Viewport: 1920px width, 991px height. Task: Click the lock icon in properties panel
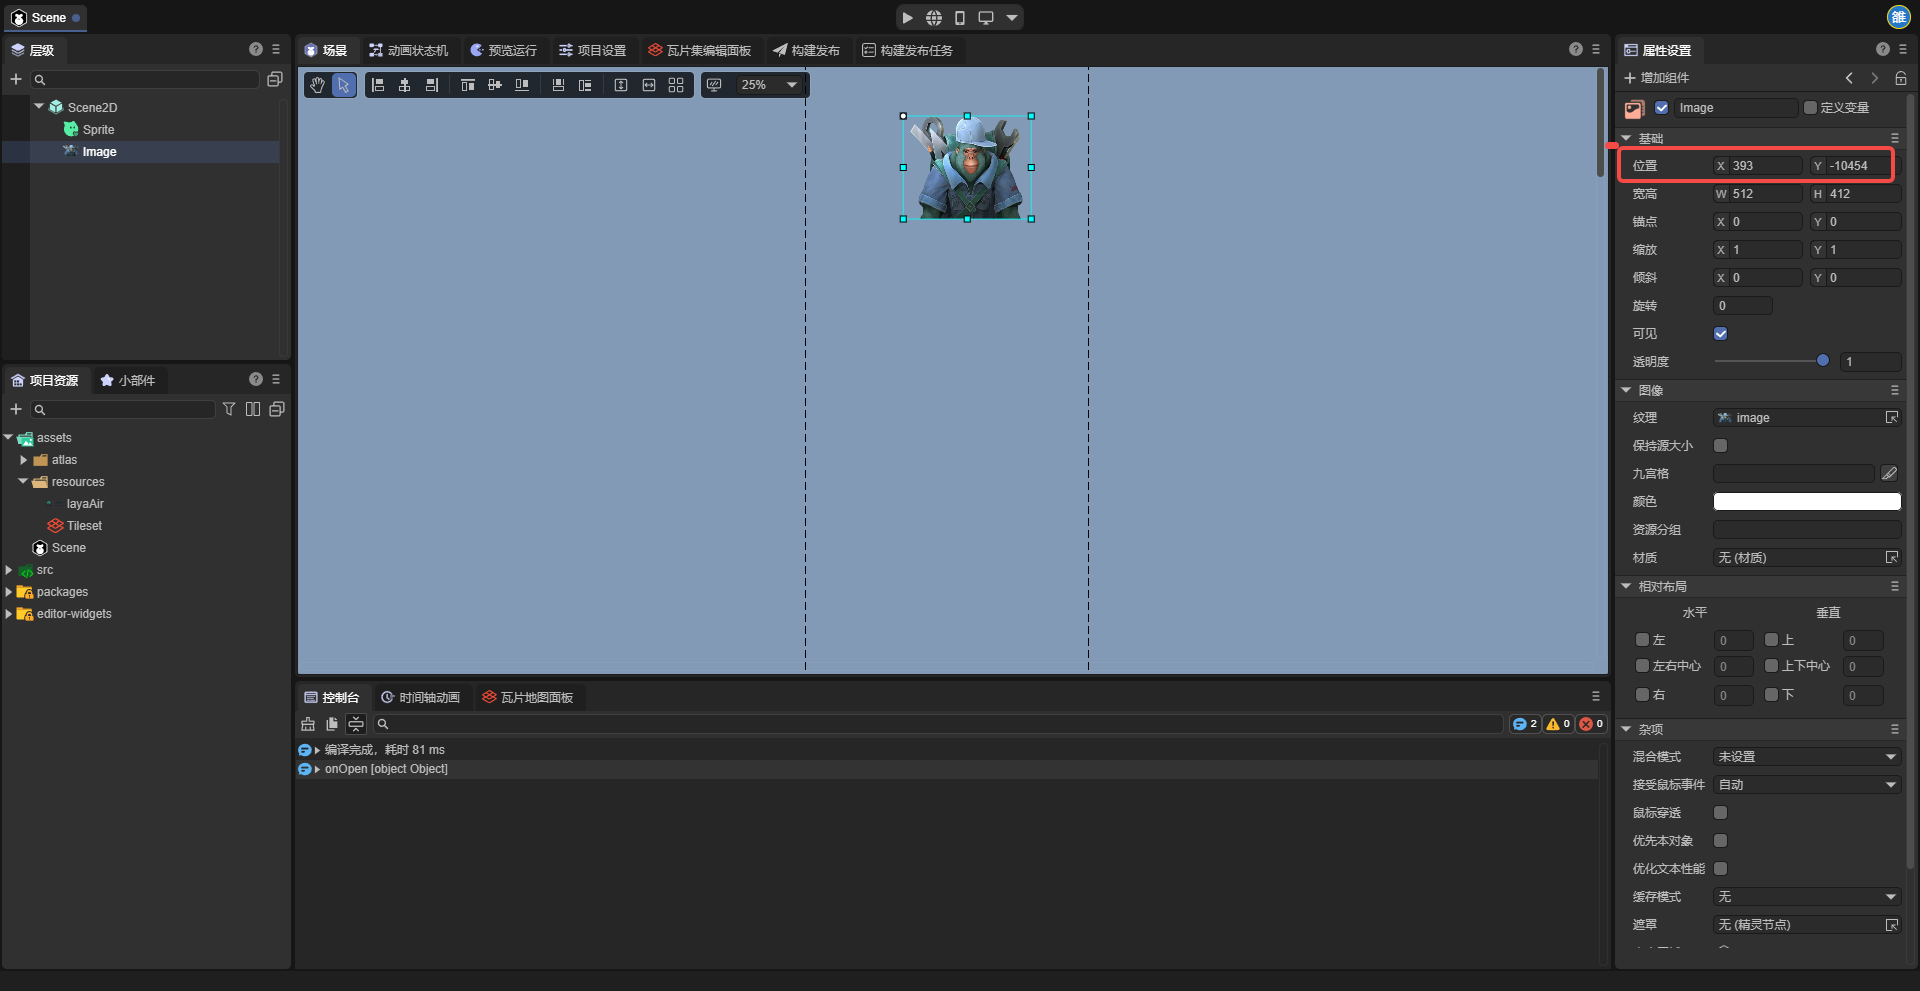(1900, 78)
